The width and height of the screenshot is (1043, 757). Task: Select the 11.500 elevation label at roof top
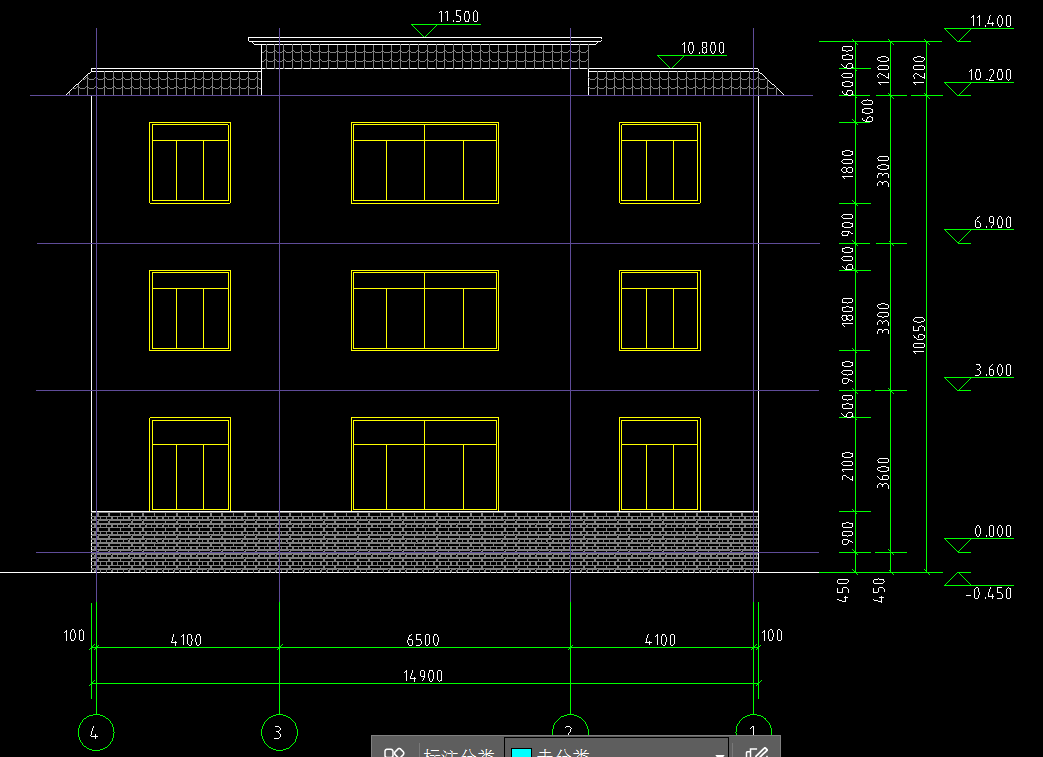[x=458, y=17]
